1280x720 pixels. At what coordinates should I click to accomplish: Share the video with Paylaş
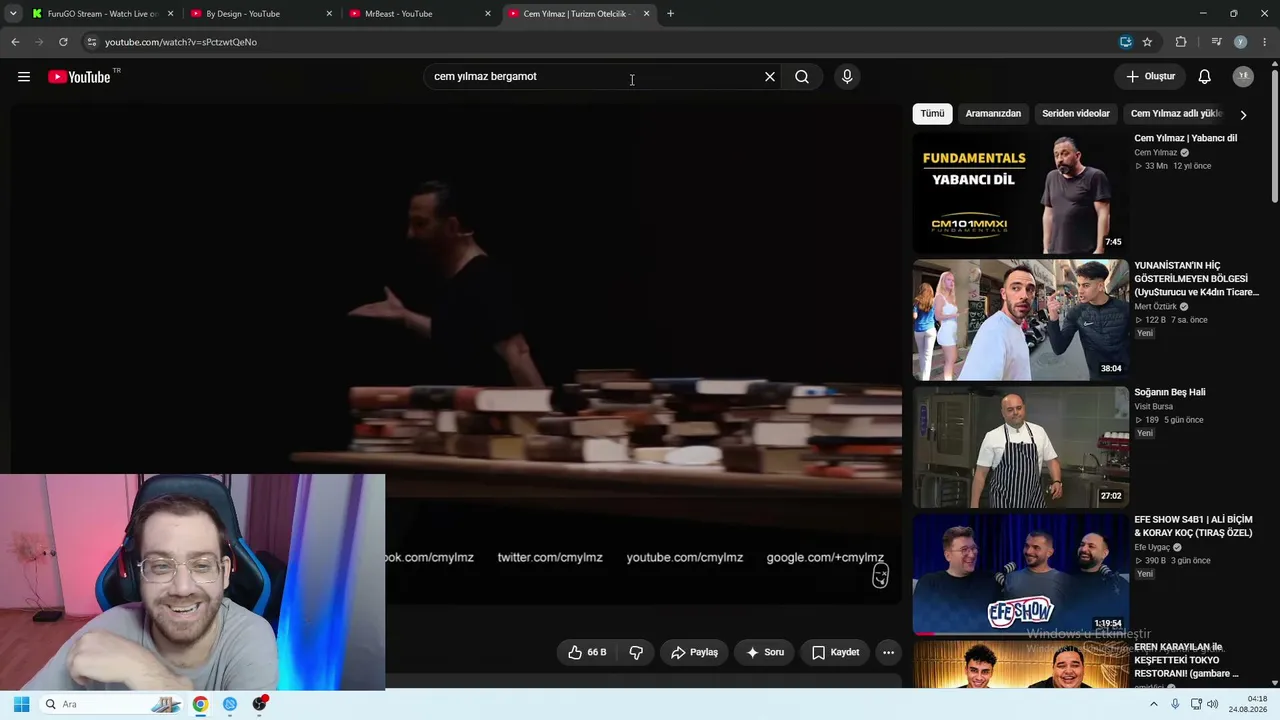[x=694, y=652]
